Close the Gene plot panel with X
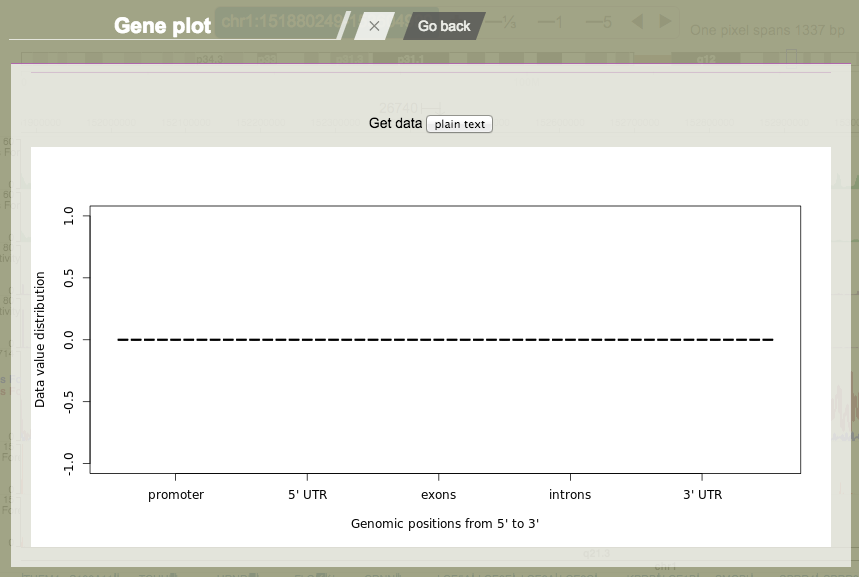Screen dimensions: 859x577 pyautogui.click(x=374, y=26)
